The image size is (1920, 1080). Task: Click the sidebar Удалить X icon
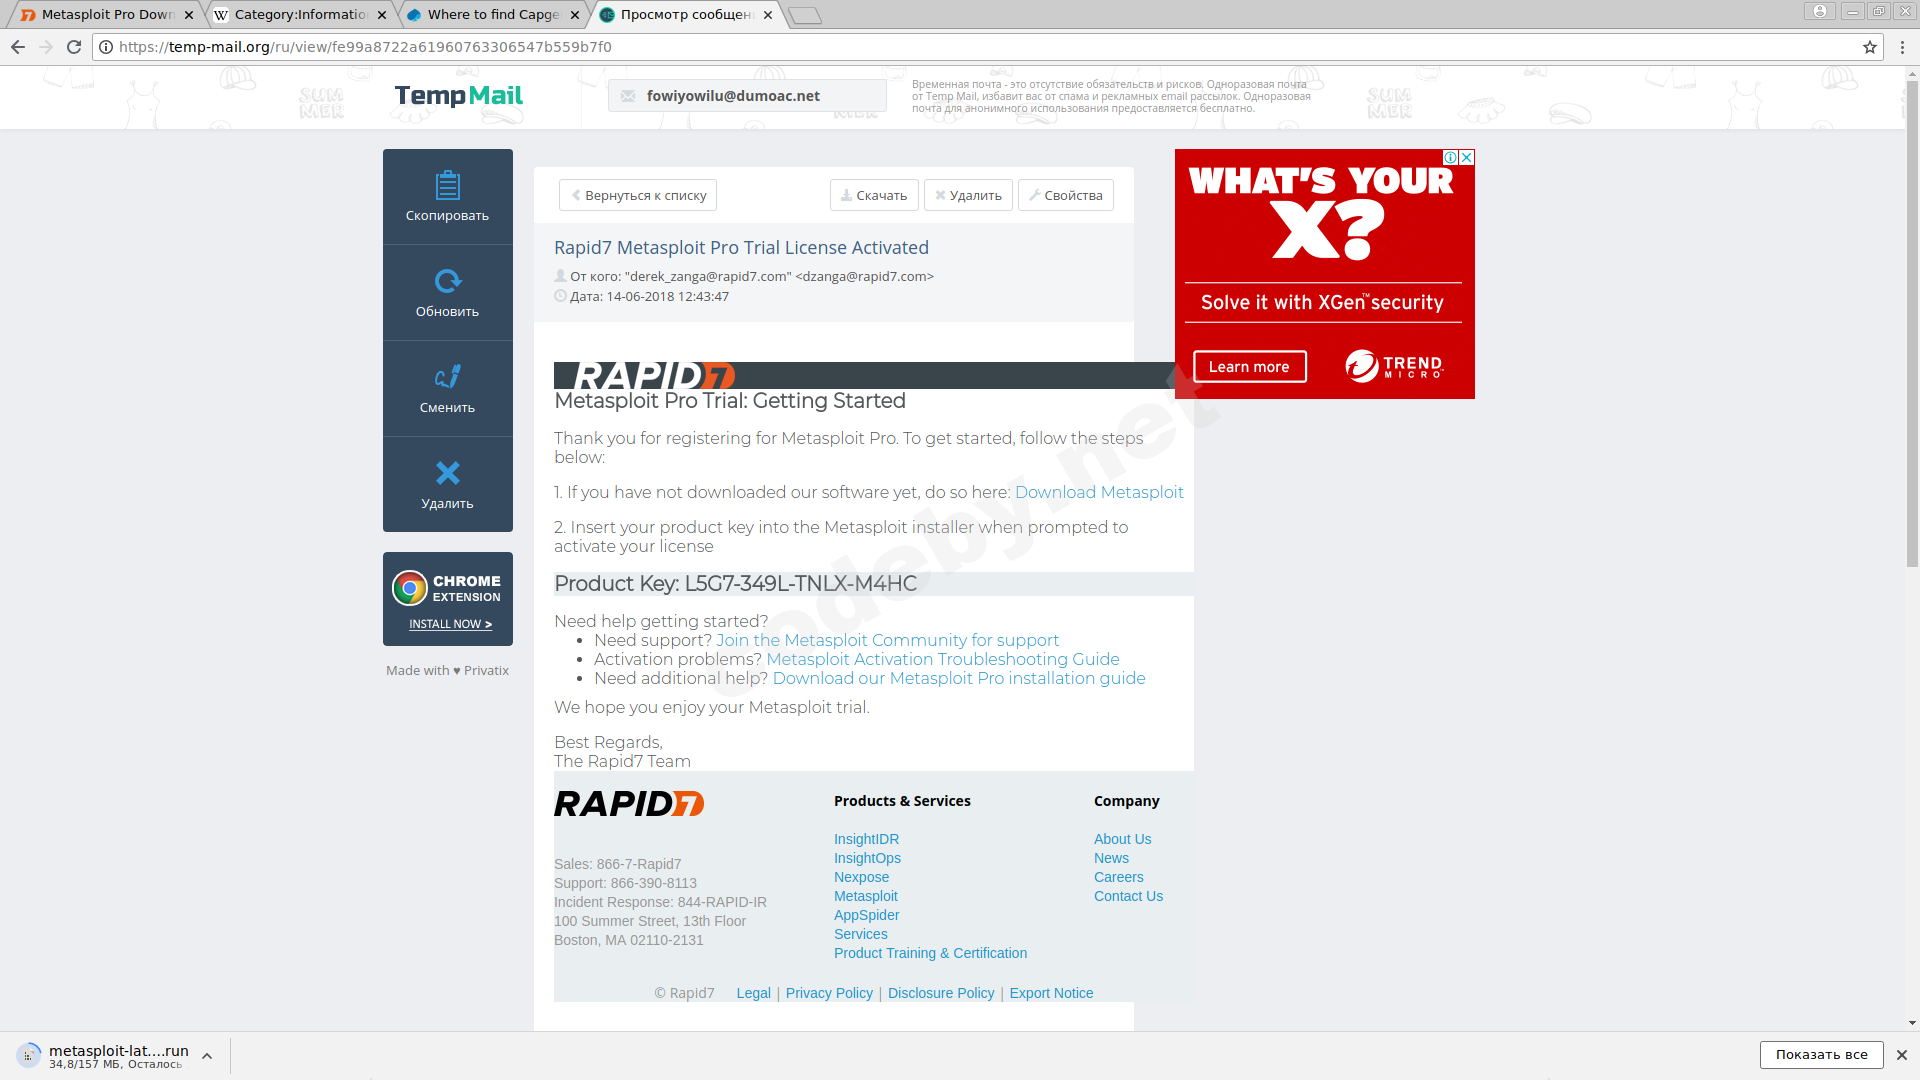[x=447, y=473]
